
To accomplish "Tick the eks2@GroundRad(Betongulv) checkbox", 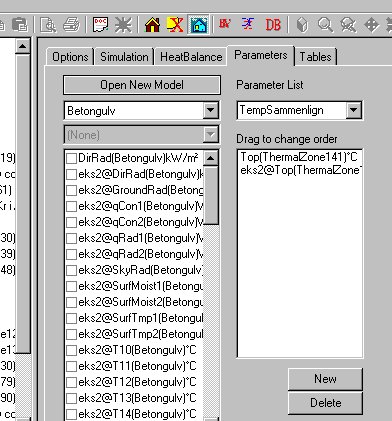I will 71,190.
